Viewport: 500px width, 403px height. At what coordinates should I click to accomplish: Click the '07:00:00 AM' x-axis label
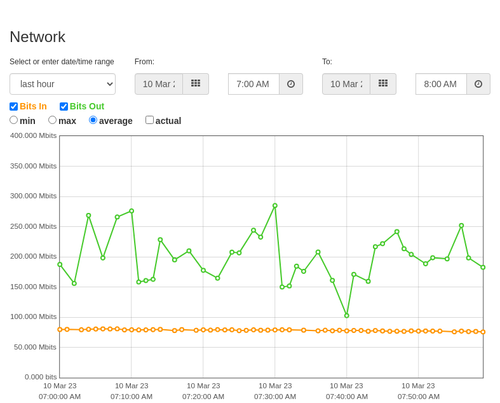(60, 397)
